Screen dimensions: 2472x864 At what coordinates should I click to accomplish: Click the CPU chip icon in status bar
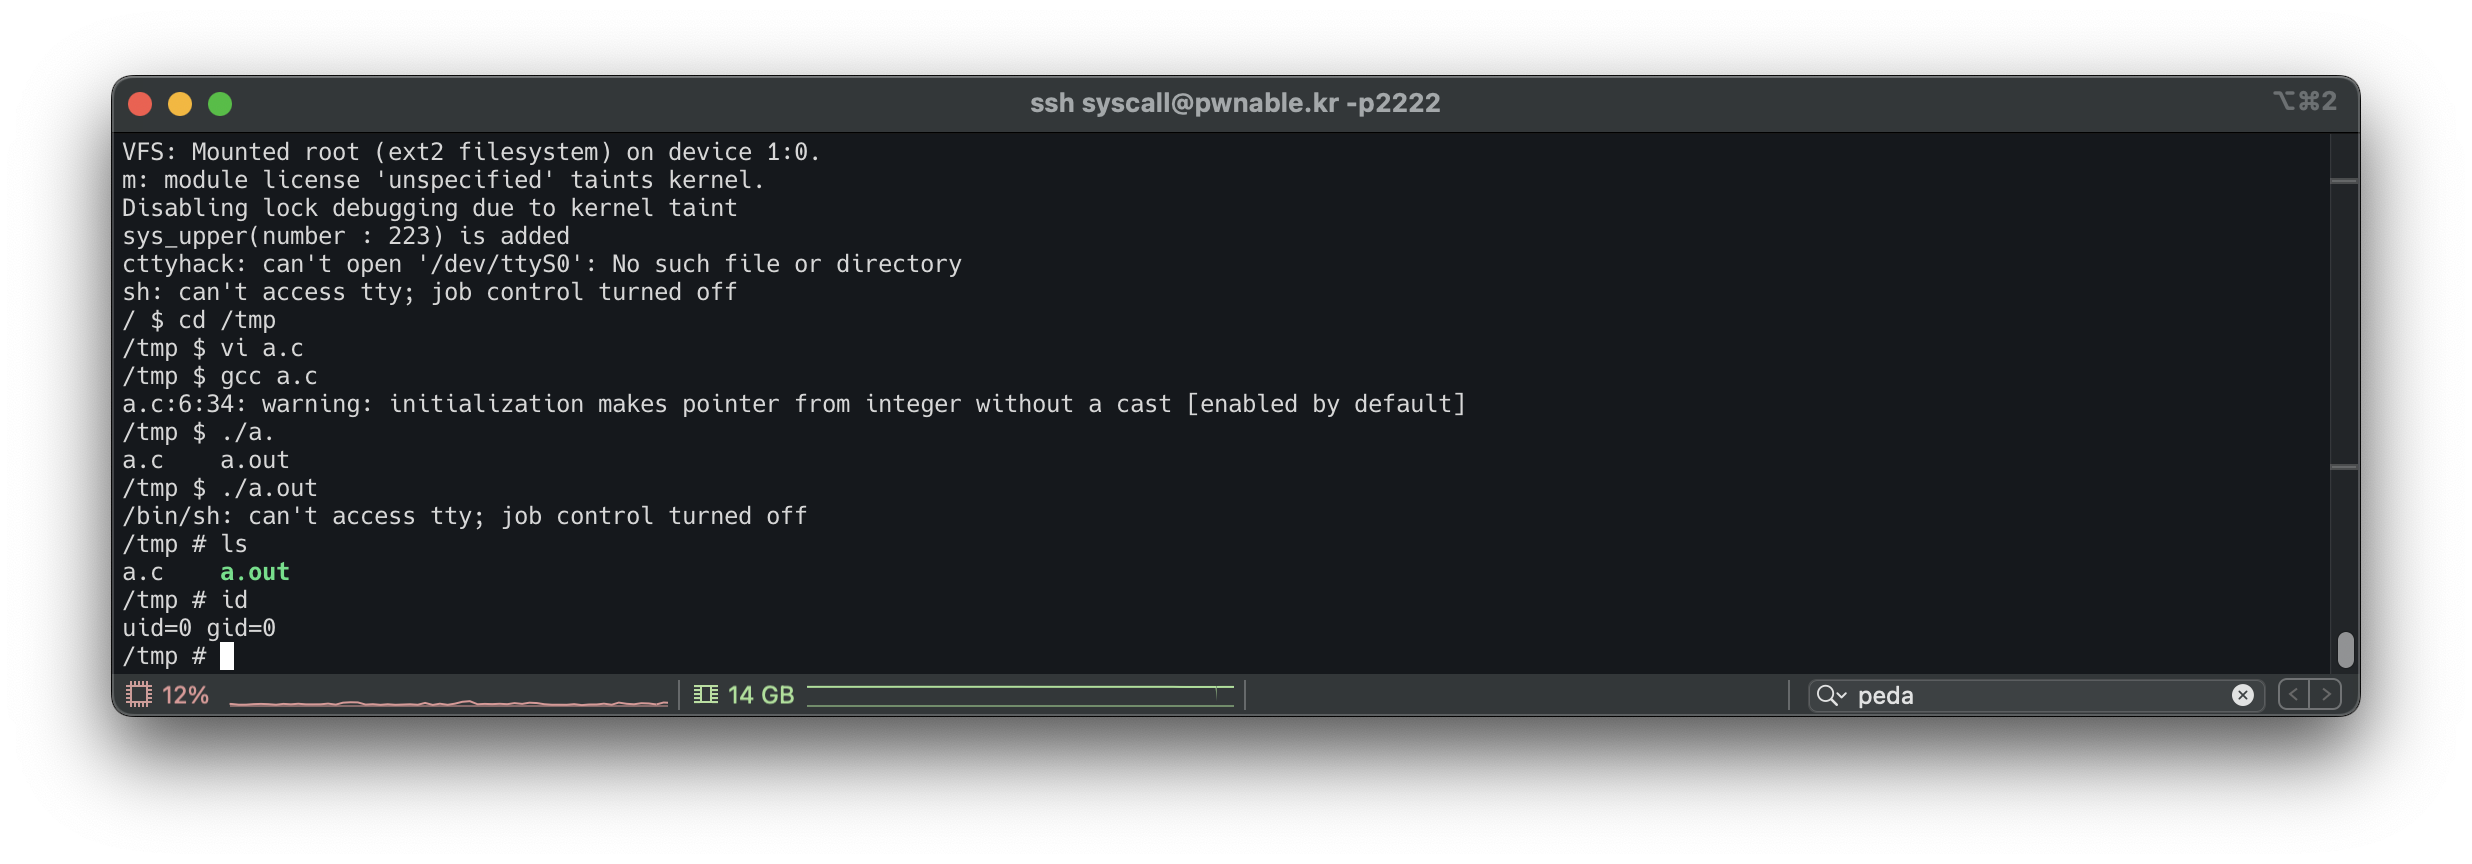(x=139, y=695)
